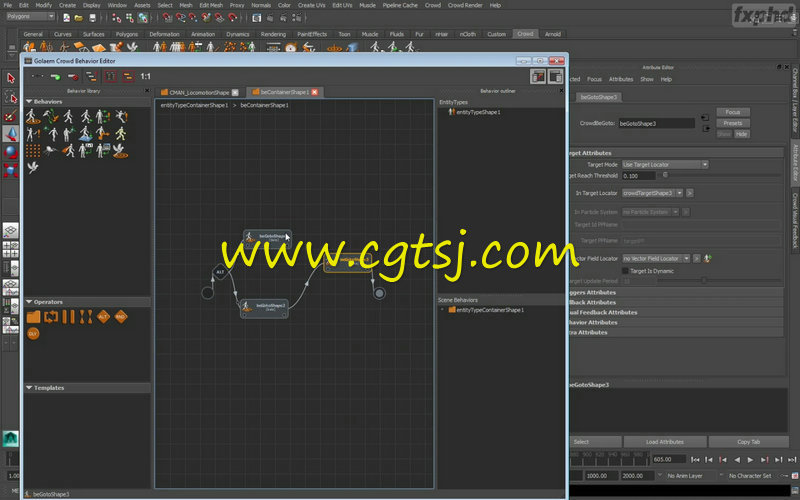
Task: Click the red stop trigger tool icon
Action: click(73, 77)
